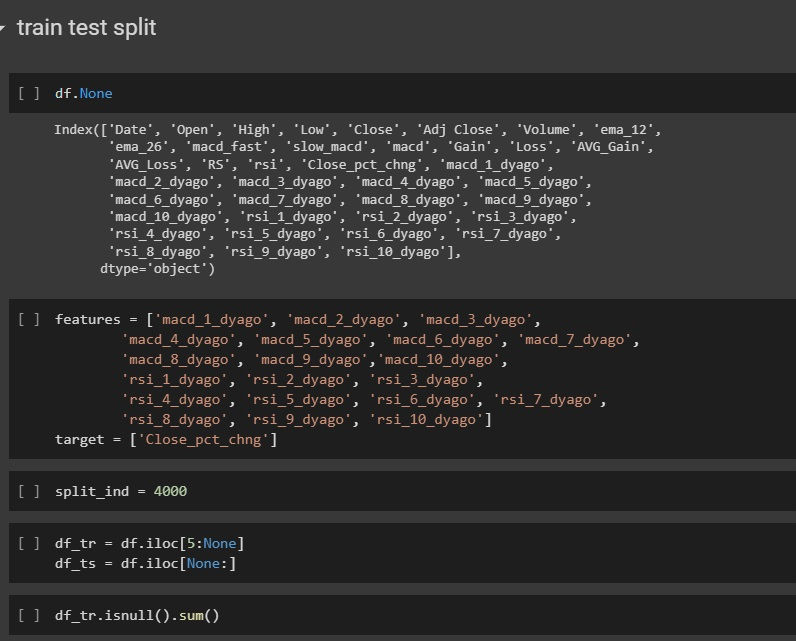Collapse the train test split section

(x=4, y=28)
